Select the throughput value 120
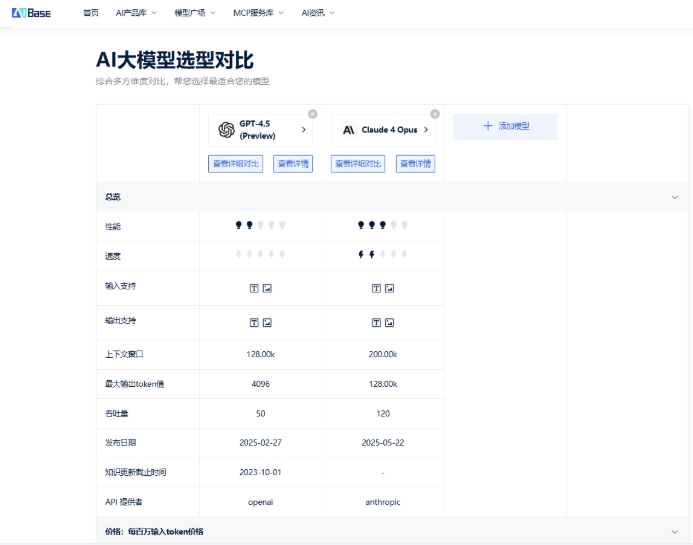Screen dimensions: 693x545 (x=383, y=414)
